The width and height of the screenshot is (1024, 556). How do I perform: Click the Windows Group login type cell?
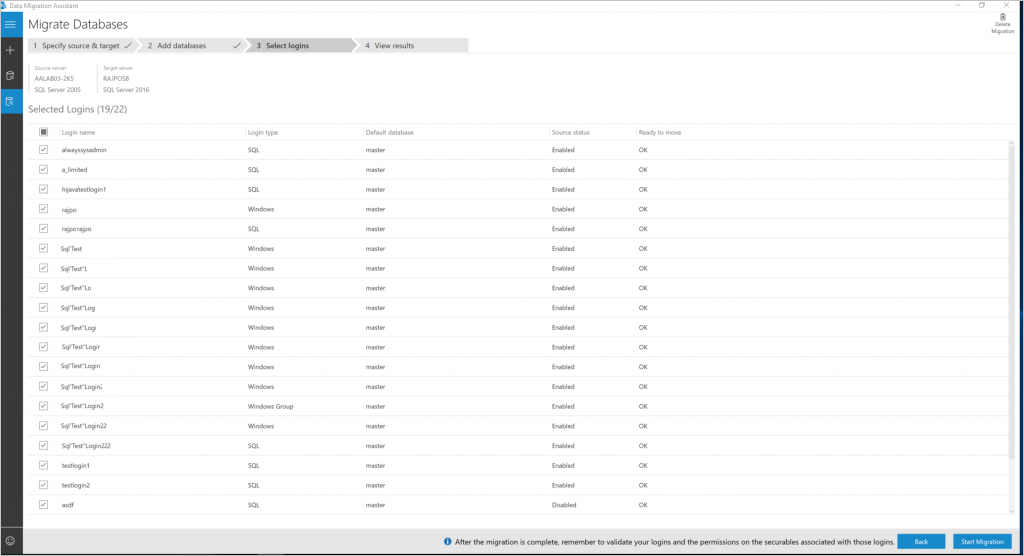click(270, 406)
